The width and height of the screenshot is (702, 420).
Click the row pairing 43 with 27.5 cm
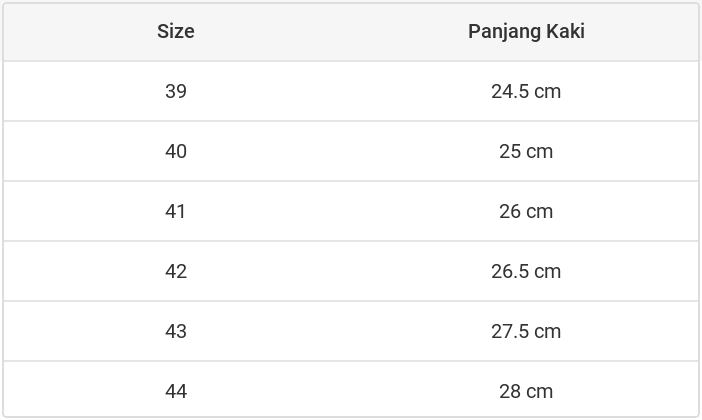(350, 331)
